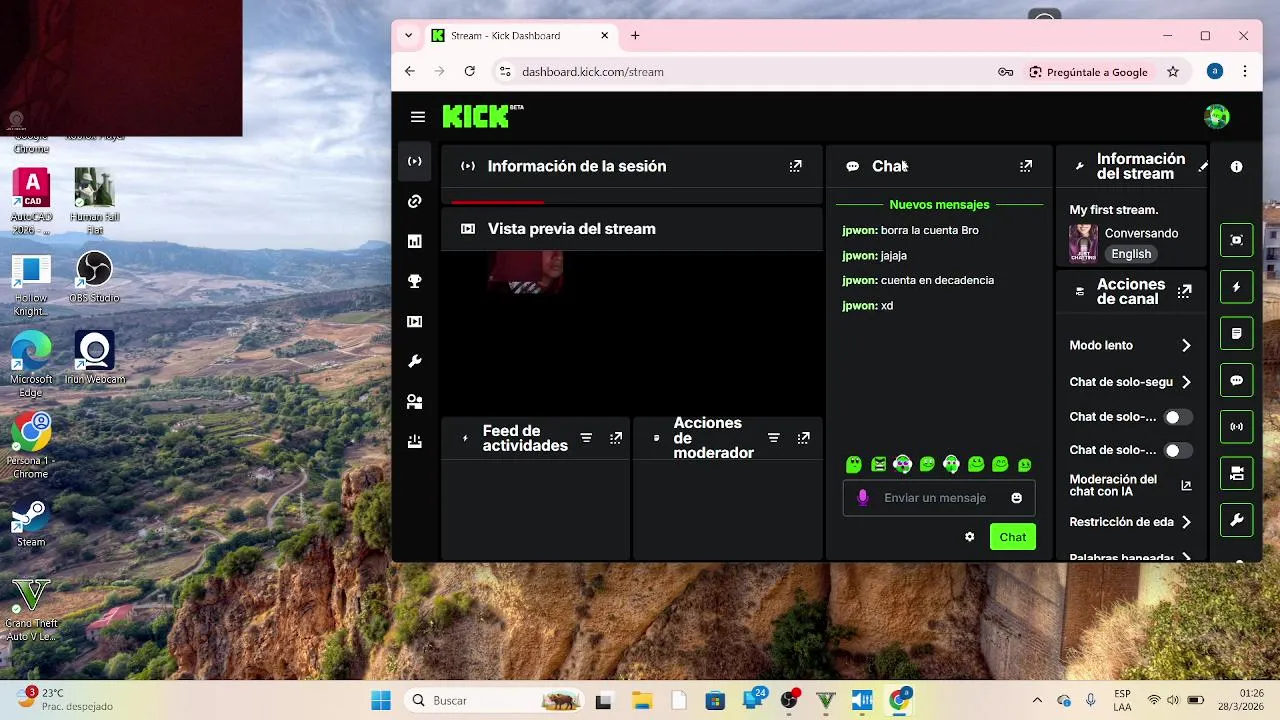Pop out the Chat panel
Viewport: 1280px width, 720px height.
(1026, 166)
